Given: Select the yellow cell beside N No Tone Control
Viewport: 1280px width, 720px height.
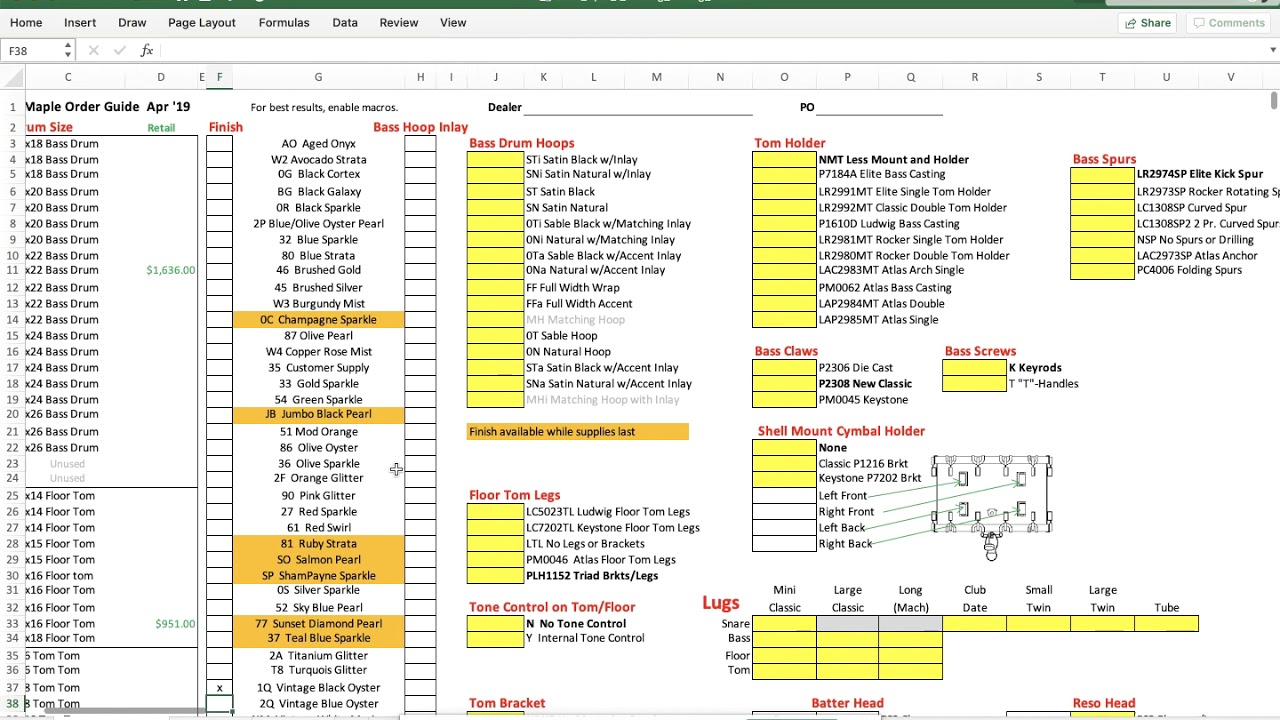Looking at the screenshot, I should pos(495,624).
